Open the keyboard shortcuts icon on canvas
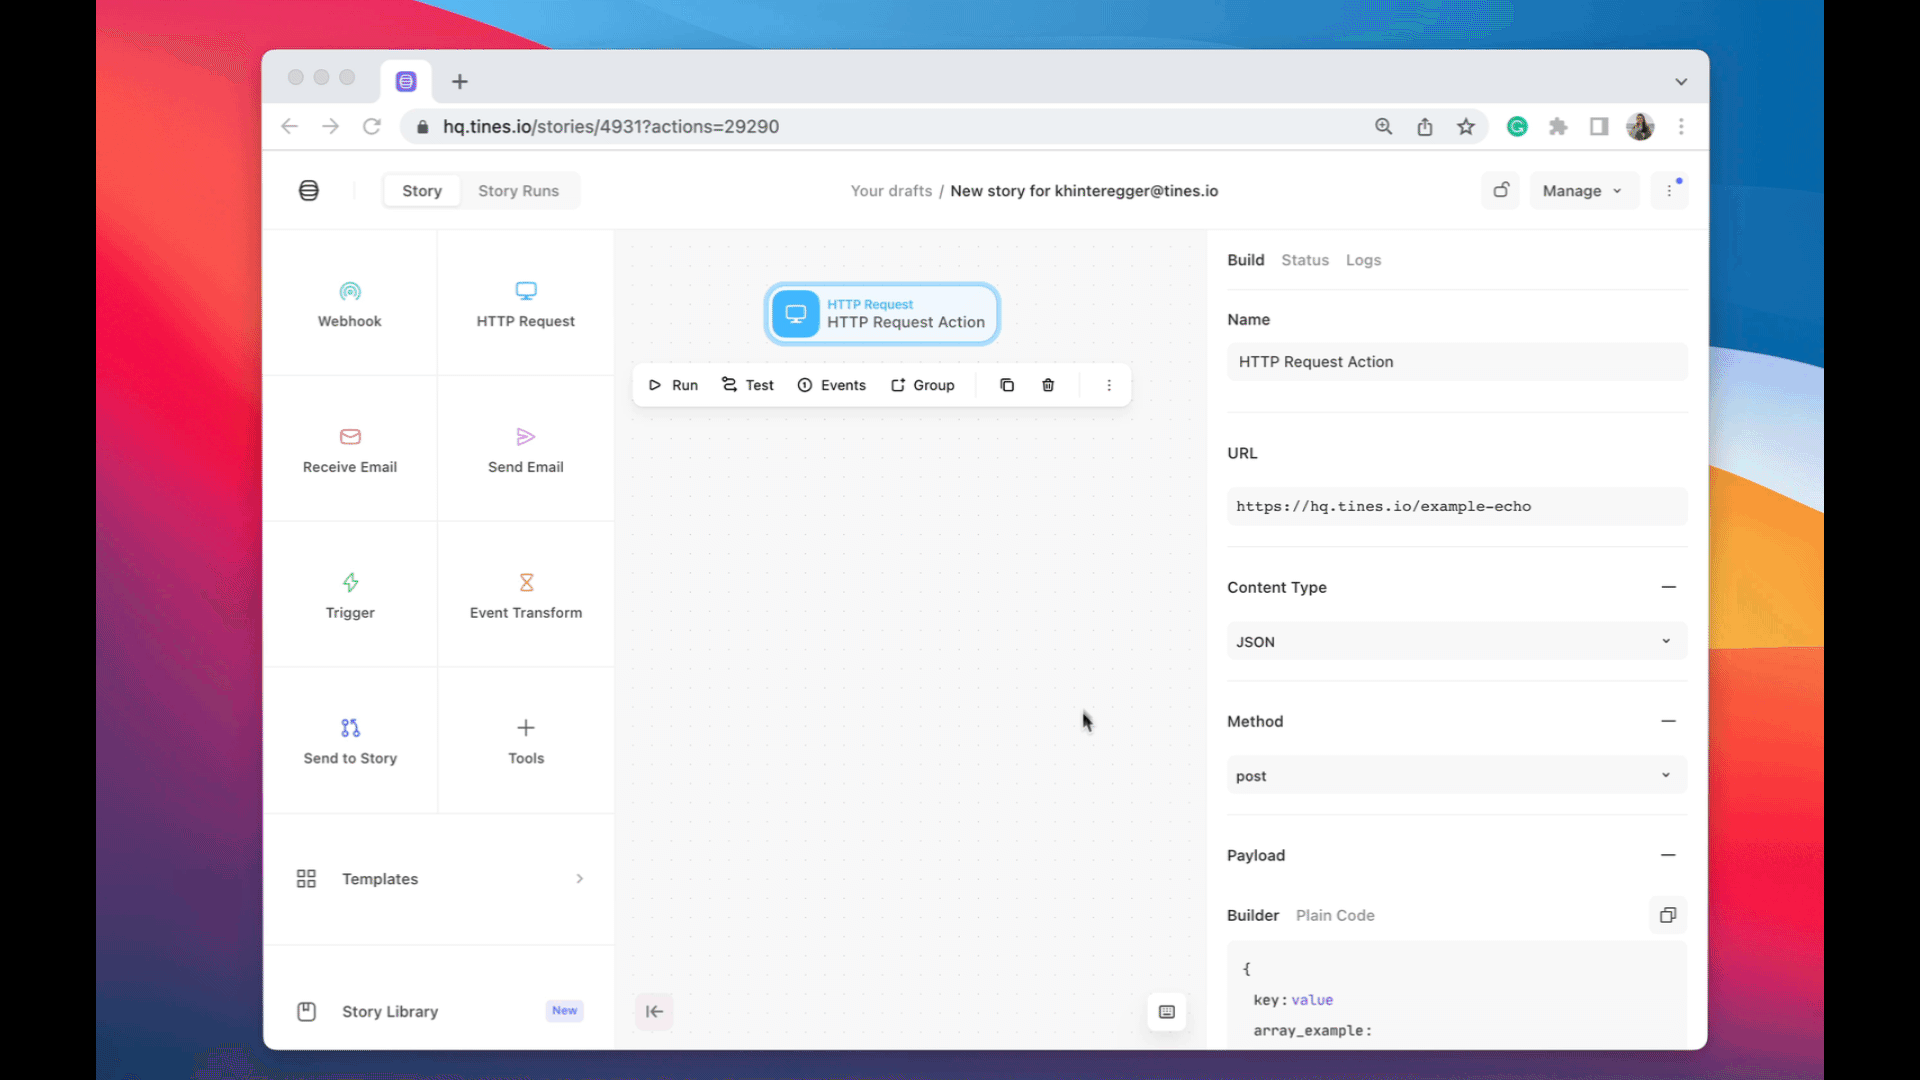The height and width of the screenshot is (1080, 1920). coord(1167,1012)
